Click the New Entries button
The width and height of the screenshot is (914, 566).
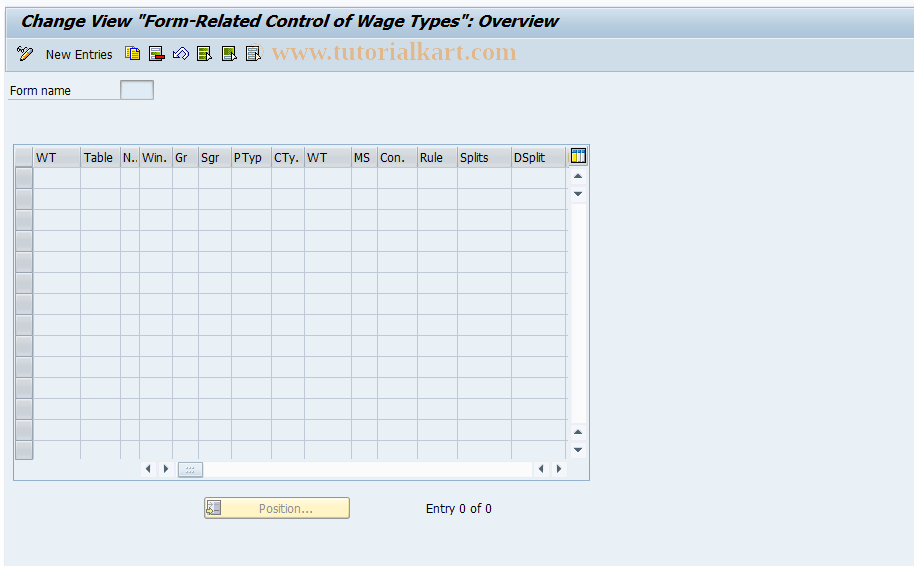point(79,55)
